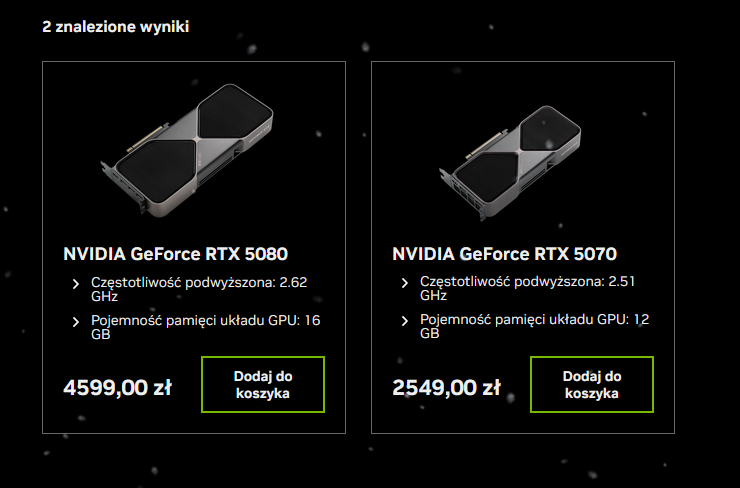Add the RTX 5080 to cart

point(262,384)
